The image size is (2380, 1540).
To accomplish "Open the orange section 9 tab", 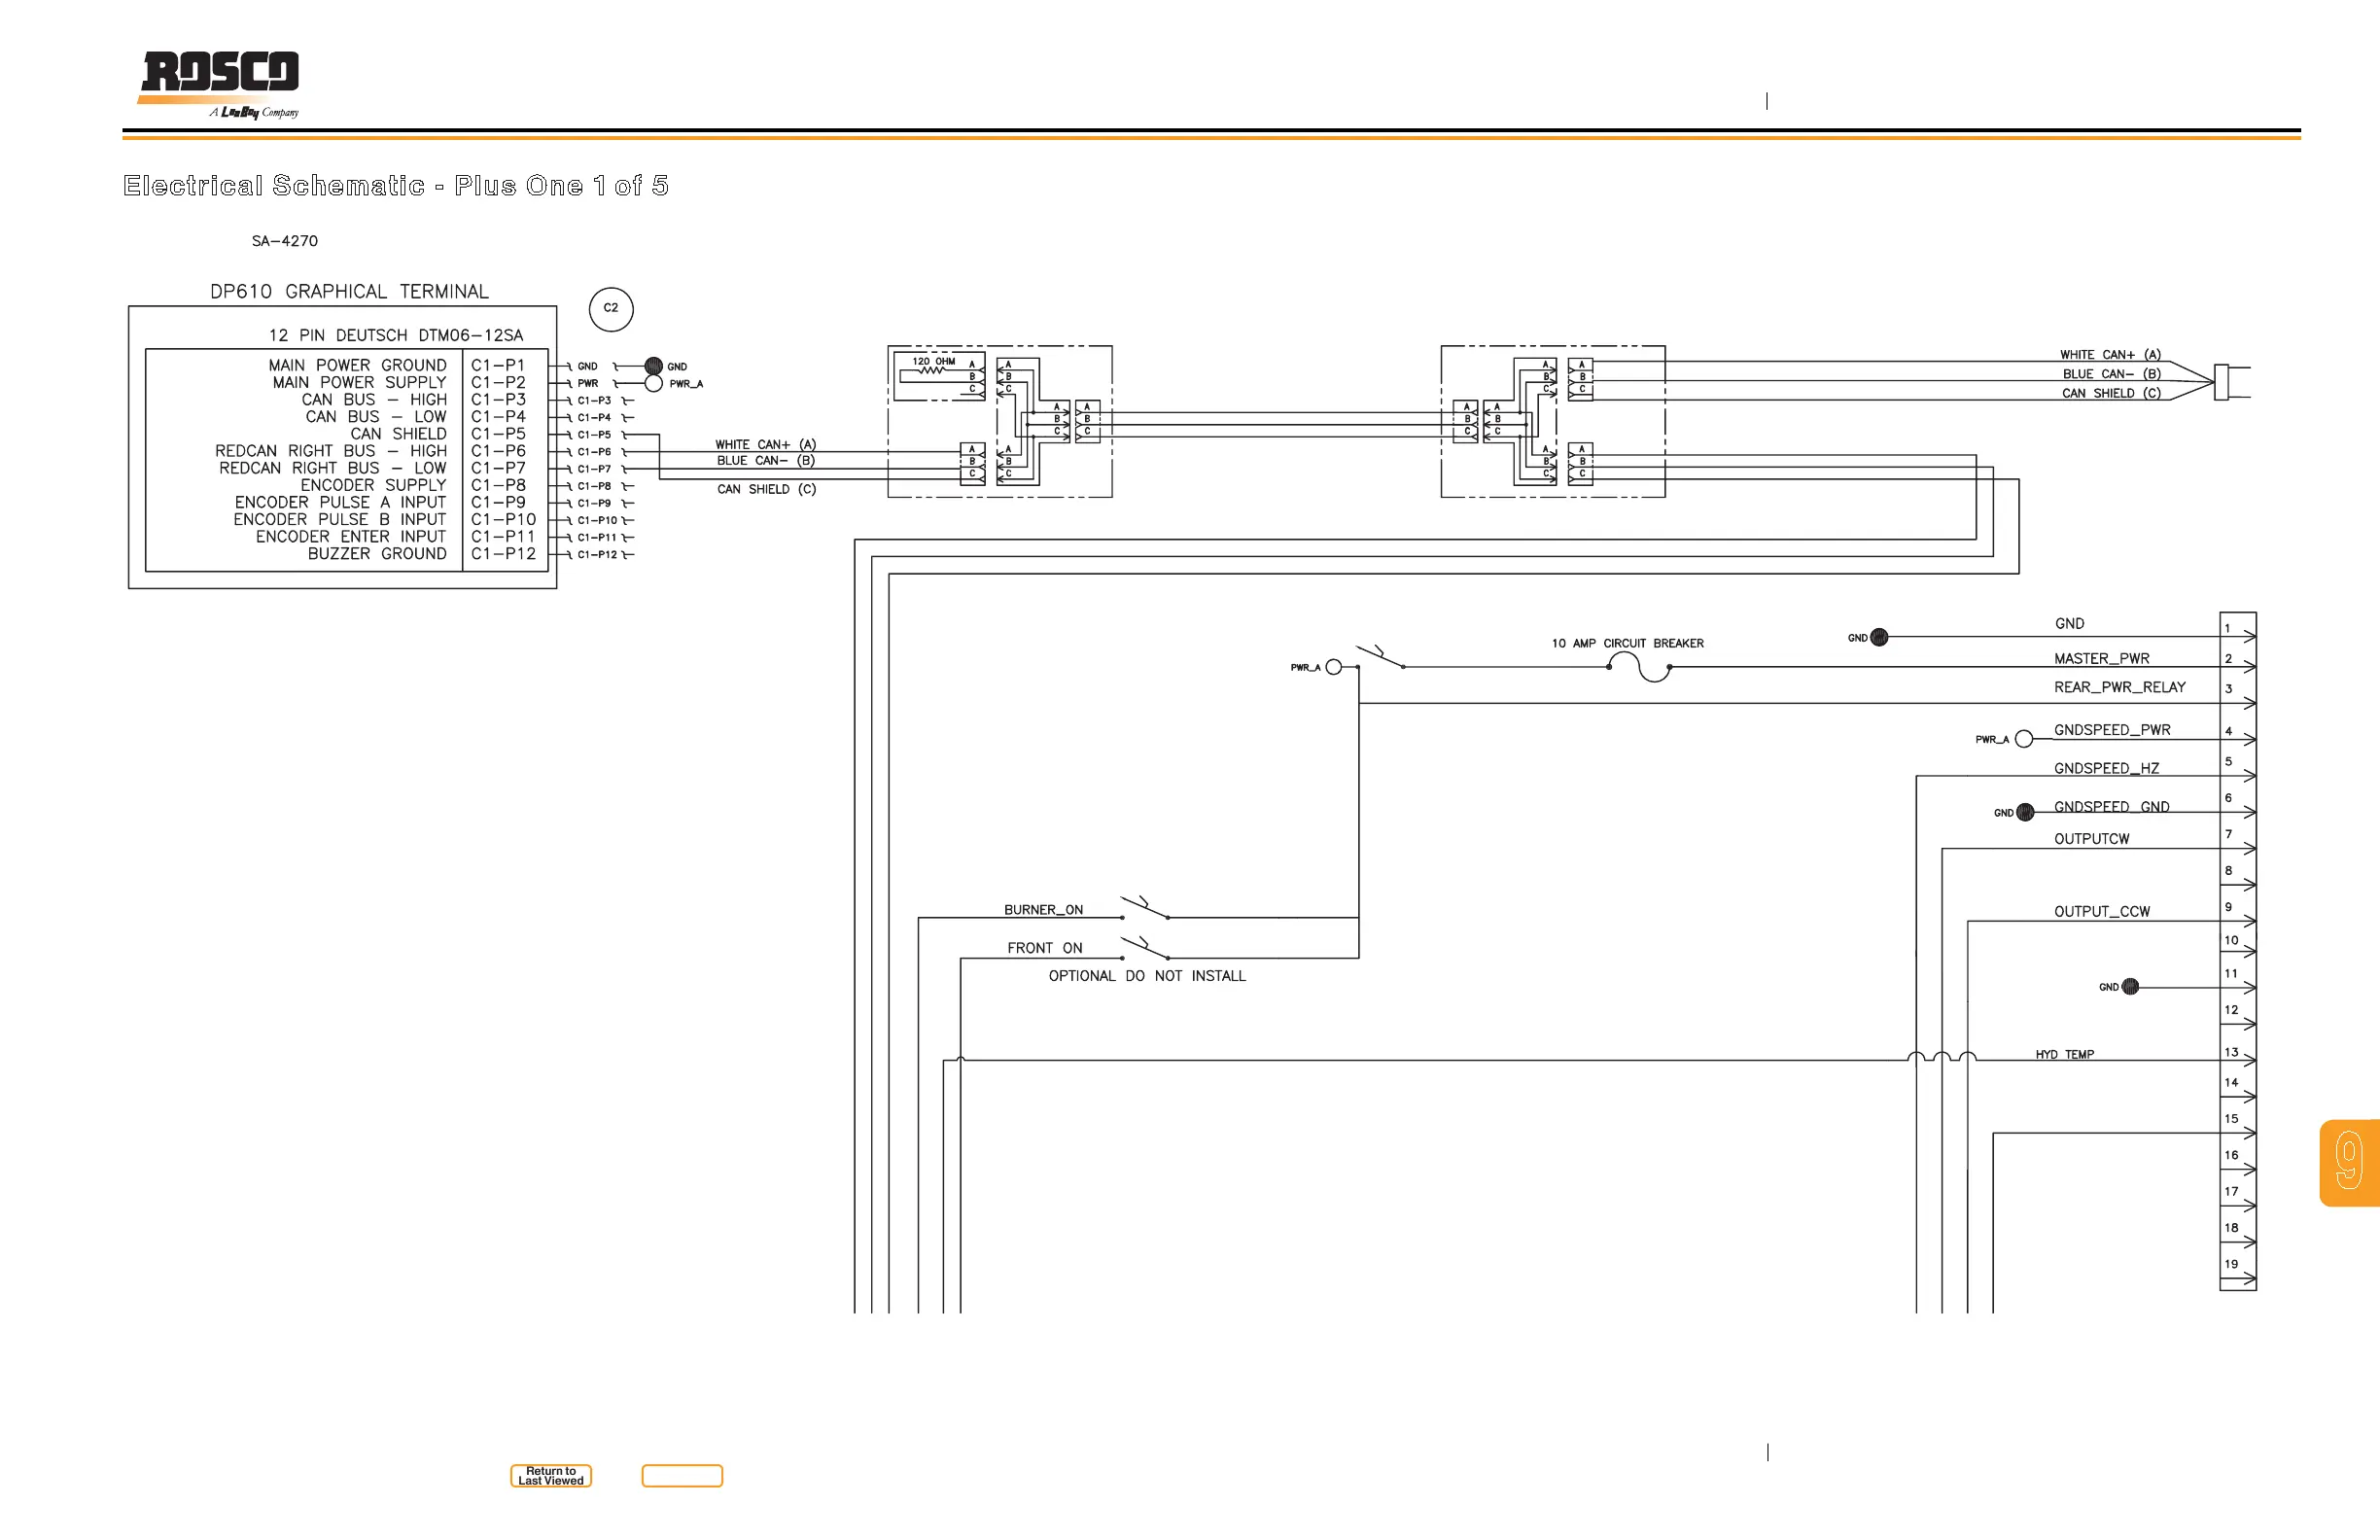I will coord(2348,1162).
